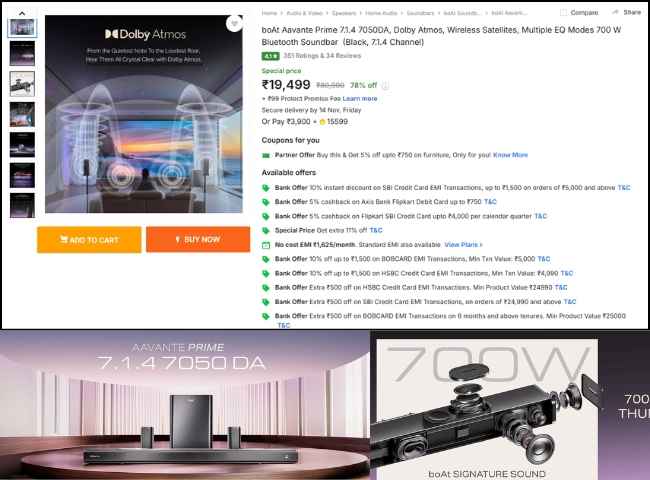
Task: Click the SuperCoin icon next to 15599
Action: pyautogui.click(x=322, y=122)
